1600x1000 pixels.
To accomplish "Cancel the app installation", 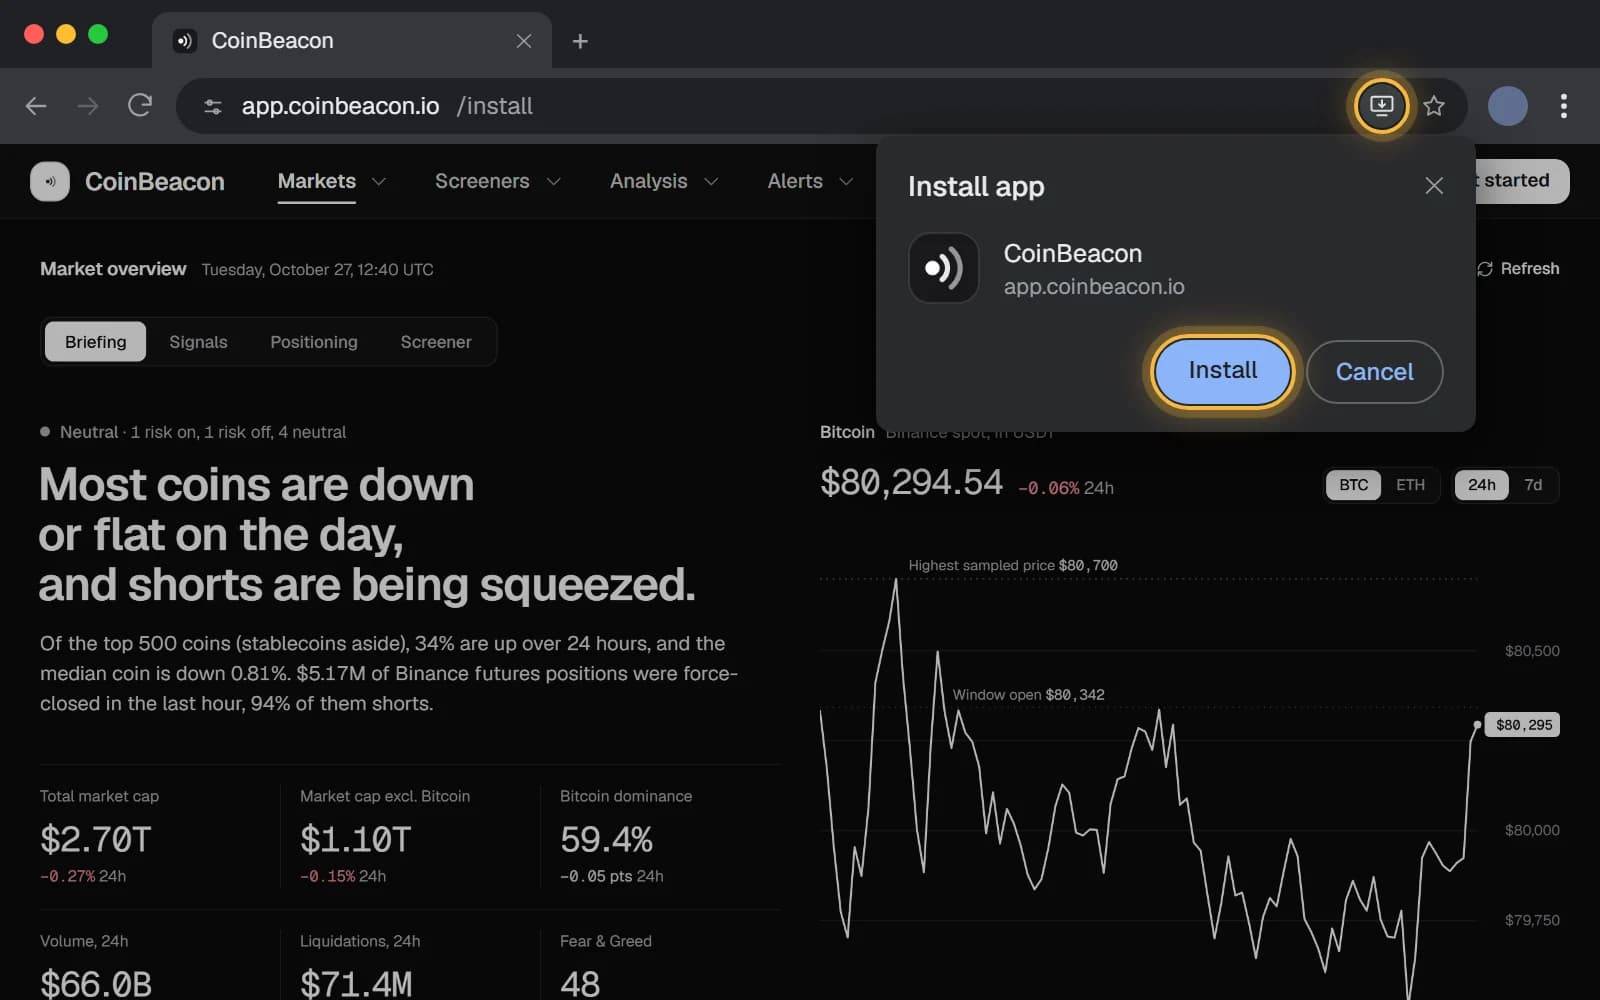I will tap(1374, 372).
